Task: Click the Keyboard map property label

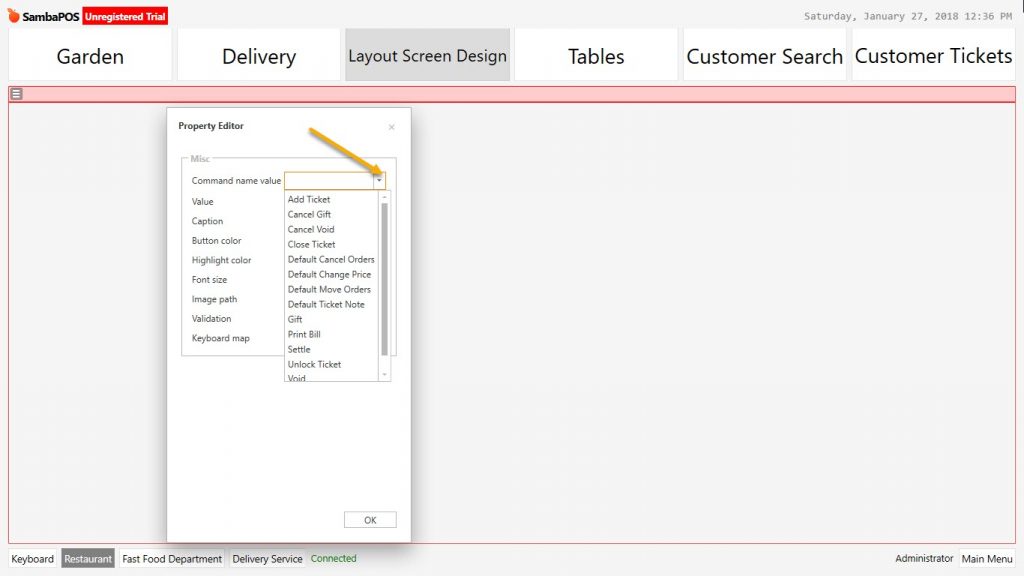Action: [220, 338]
